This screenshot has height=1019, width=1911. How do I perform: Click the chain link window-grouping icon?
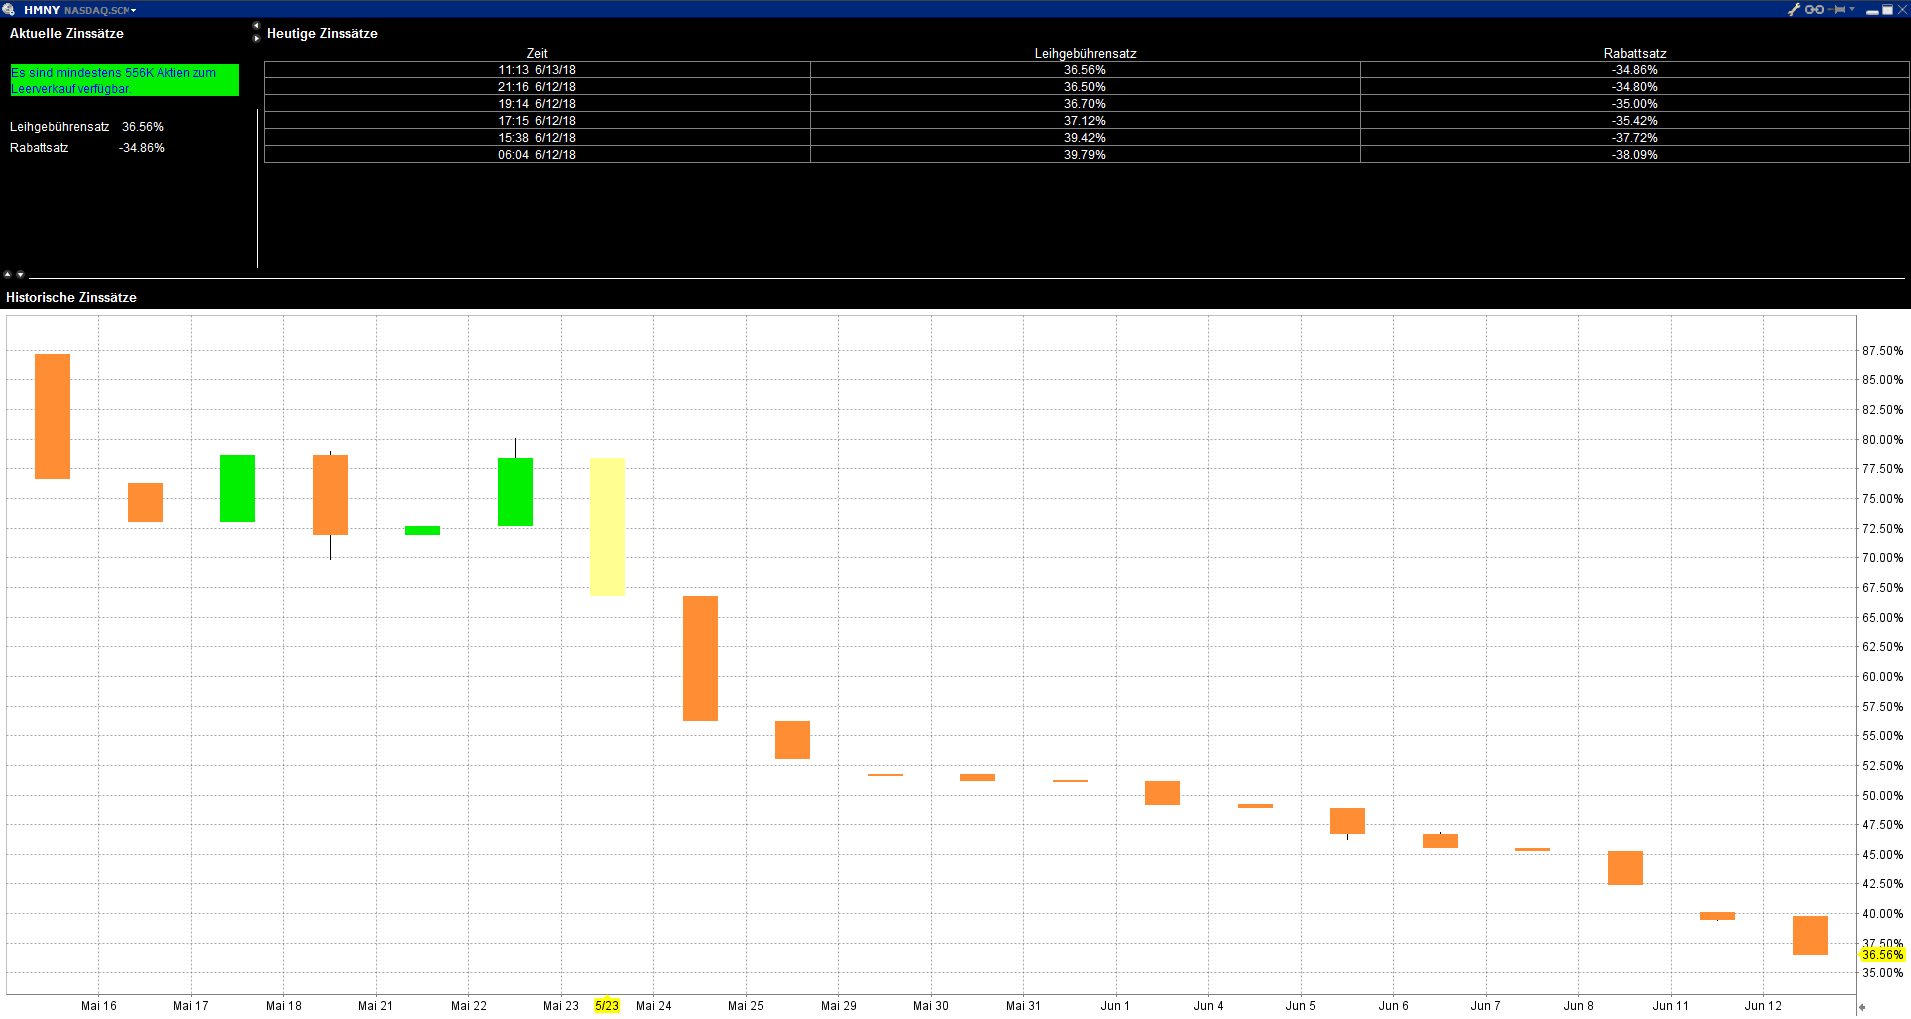point(1814,9)
